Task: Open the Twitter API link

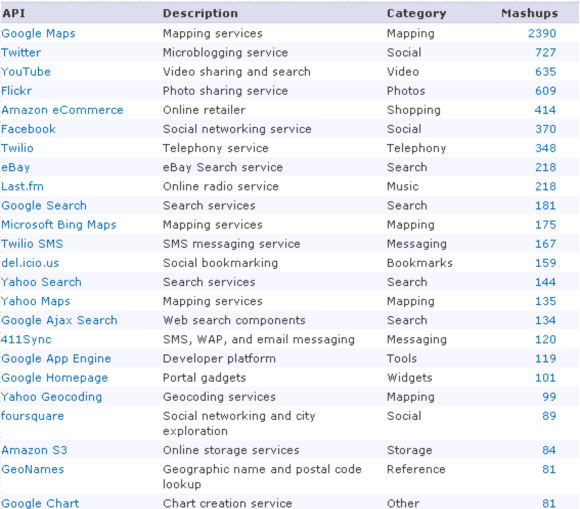Action: 21,53
